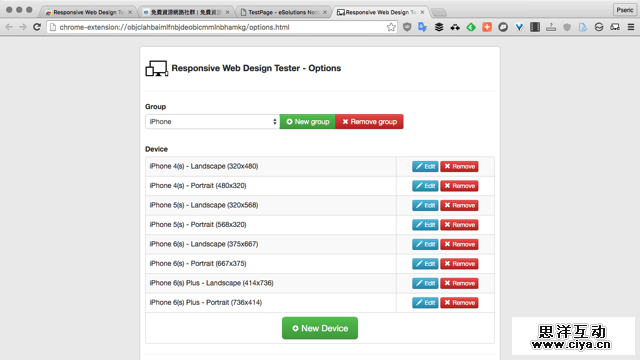Edit iPhone 6(s) Plus Portrait (736x414)

tap(425, 303)
